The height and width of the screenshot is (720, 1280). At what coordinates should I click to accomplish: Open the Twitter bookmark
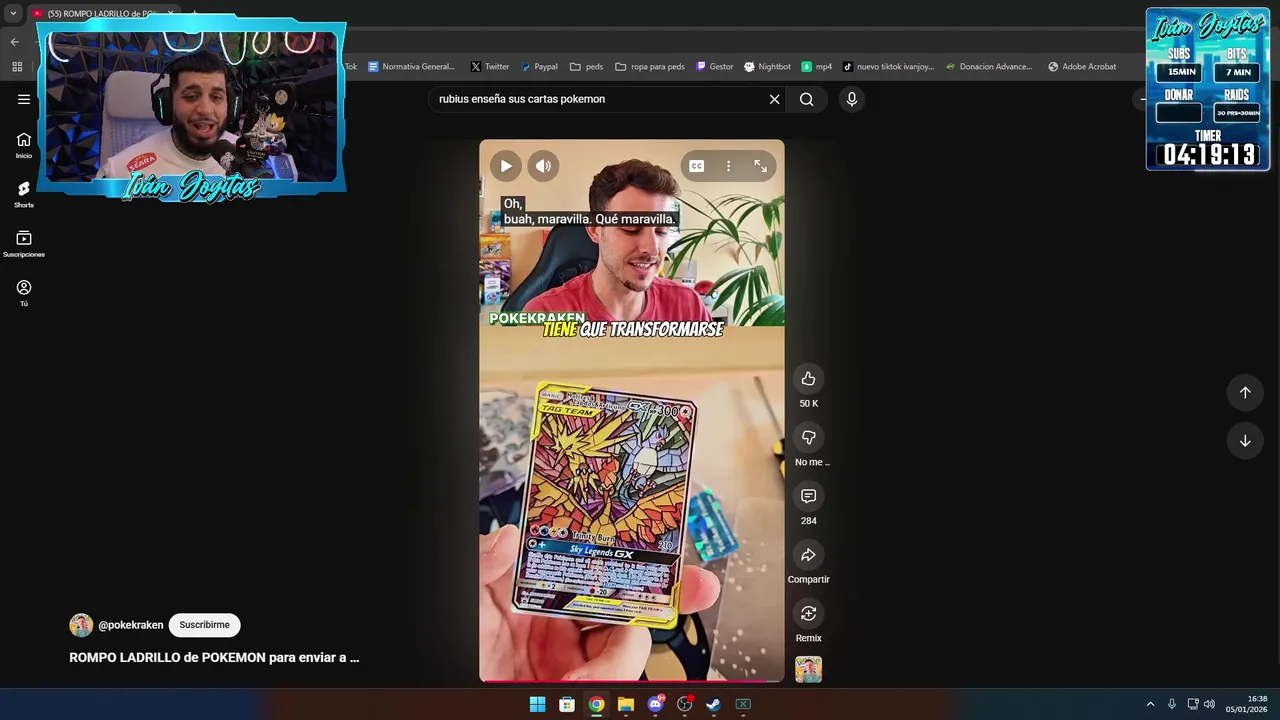(490, 67)
